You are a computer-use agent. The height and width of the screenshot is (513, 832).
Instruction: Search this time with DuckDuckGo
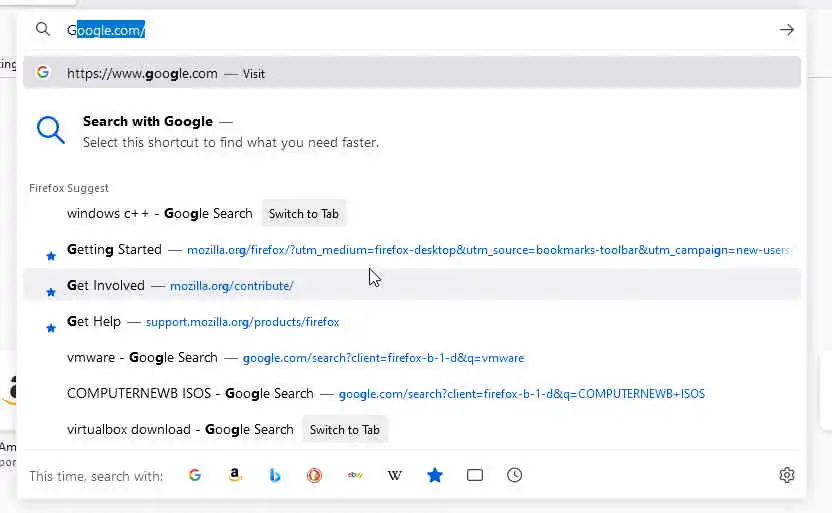315,476
